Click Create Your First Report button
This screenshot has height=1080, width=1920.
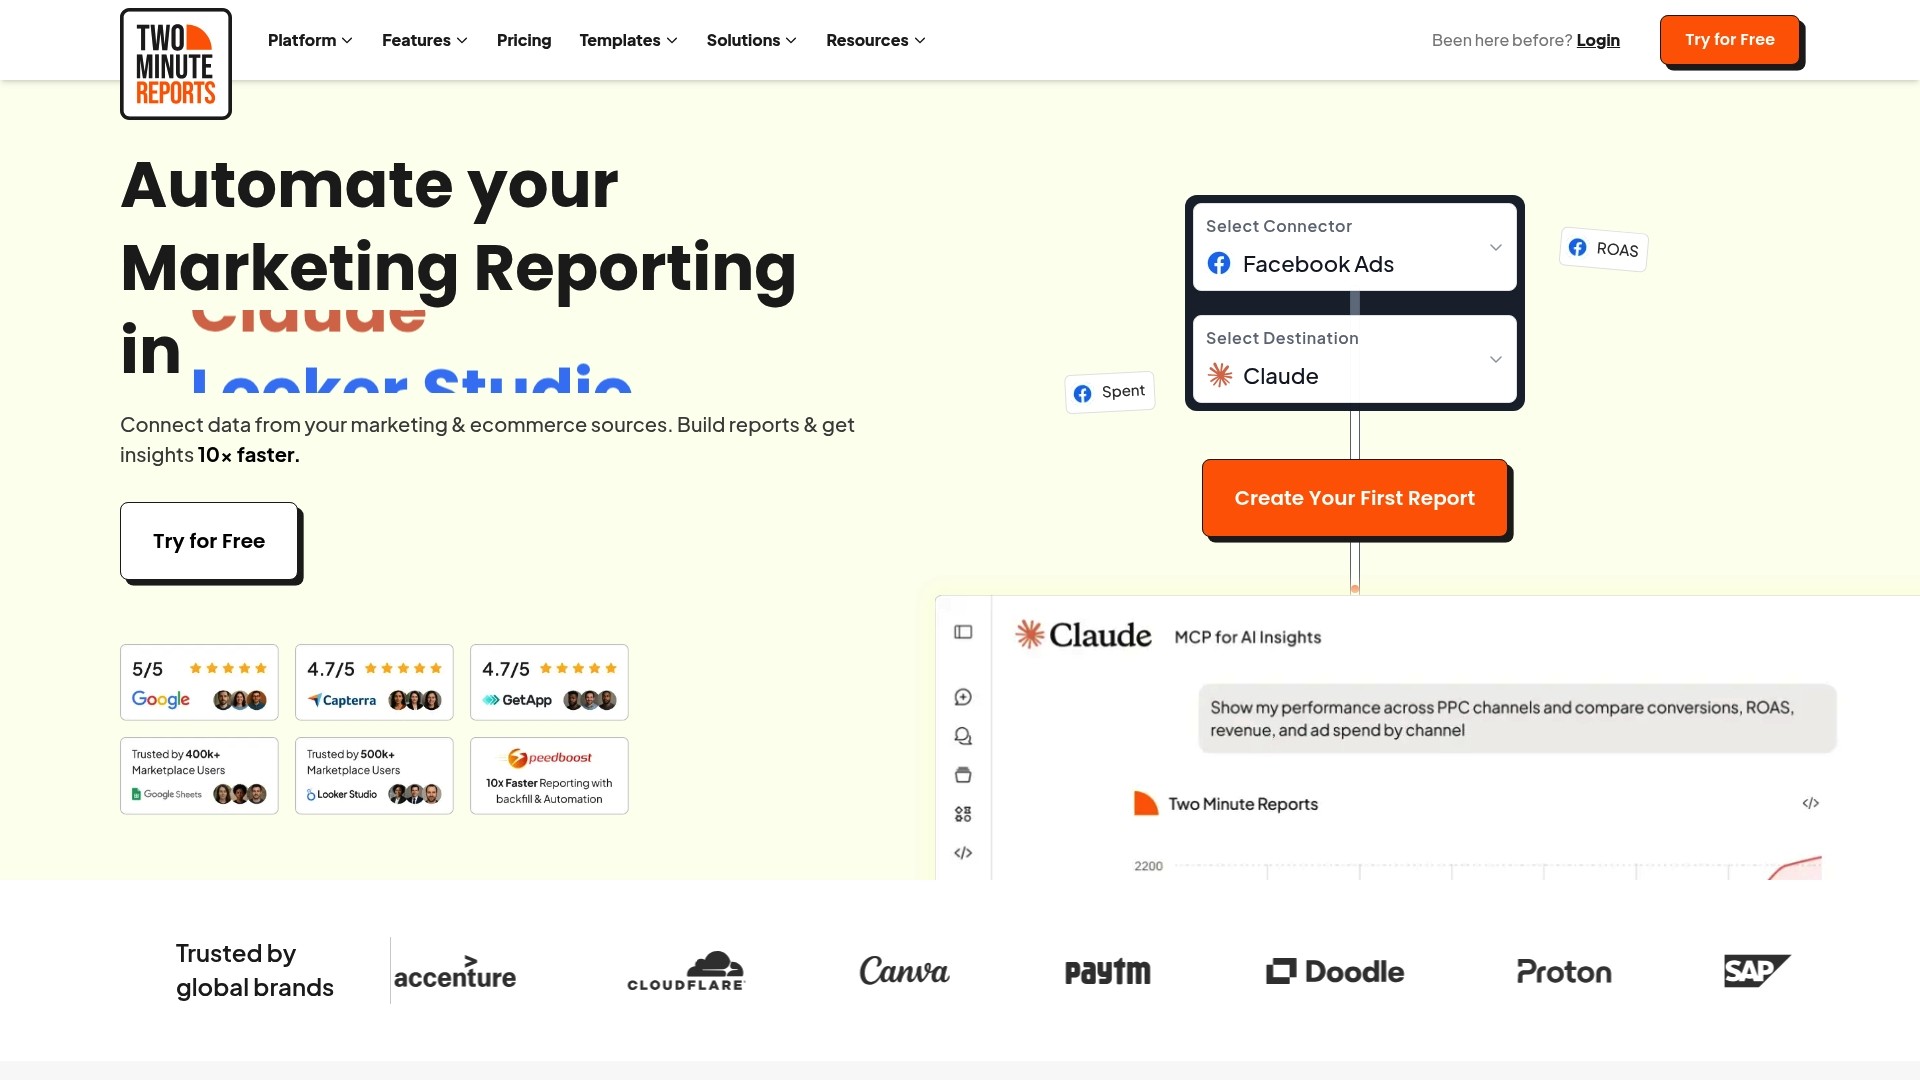pos(1354,498)
